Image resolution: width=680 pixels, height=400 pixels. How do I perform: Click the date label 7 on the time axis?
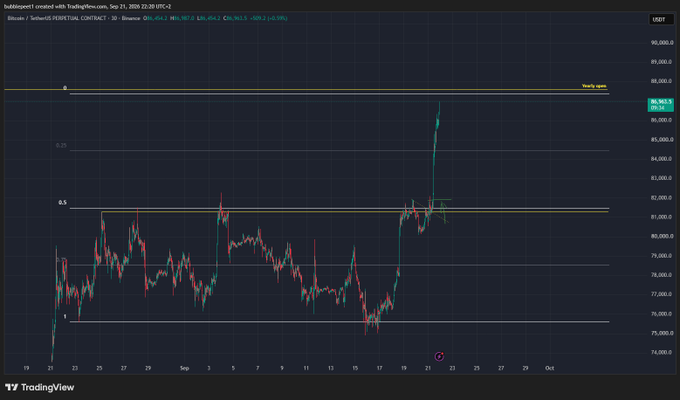258,368
